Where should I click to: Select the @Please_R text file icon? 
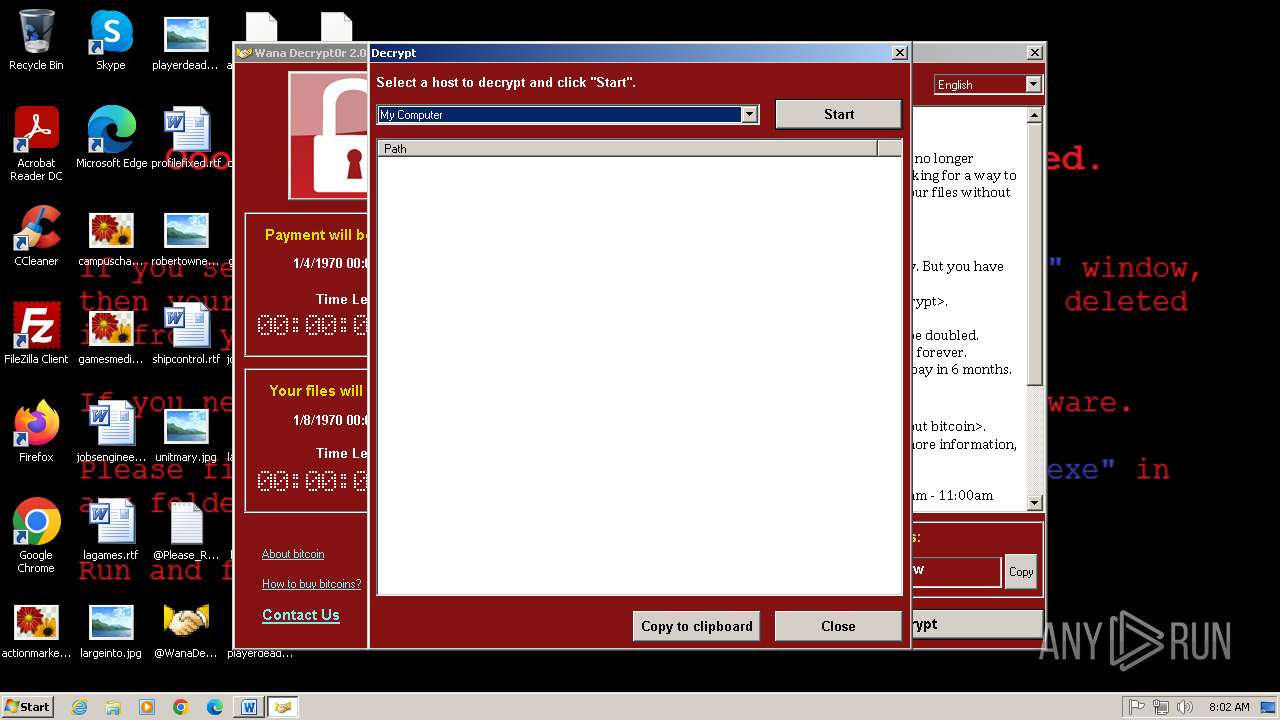[186, 530]
